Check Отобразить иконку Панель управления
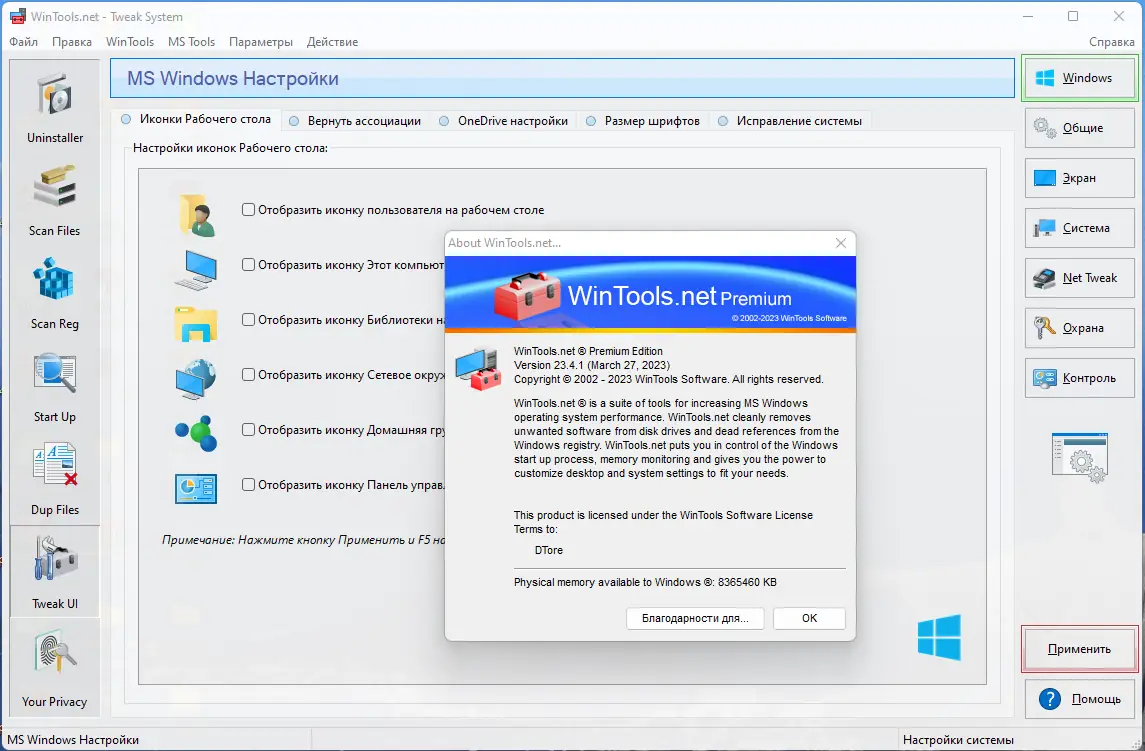 click(x=248, y=484)
